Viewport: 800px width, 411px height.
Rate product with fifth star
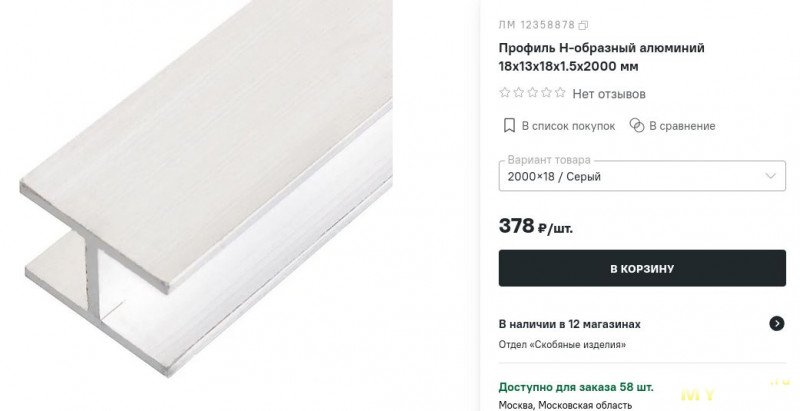point(560,92)
